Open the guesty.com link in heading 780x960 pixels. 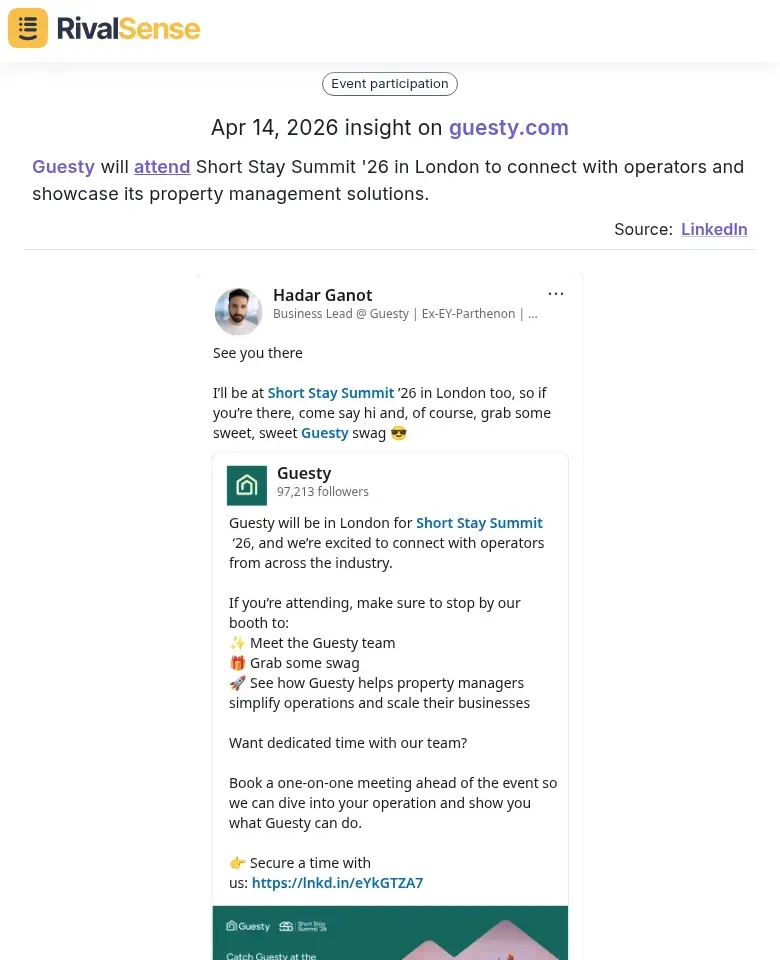coord(508,128)
